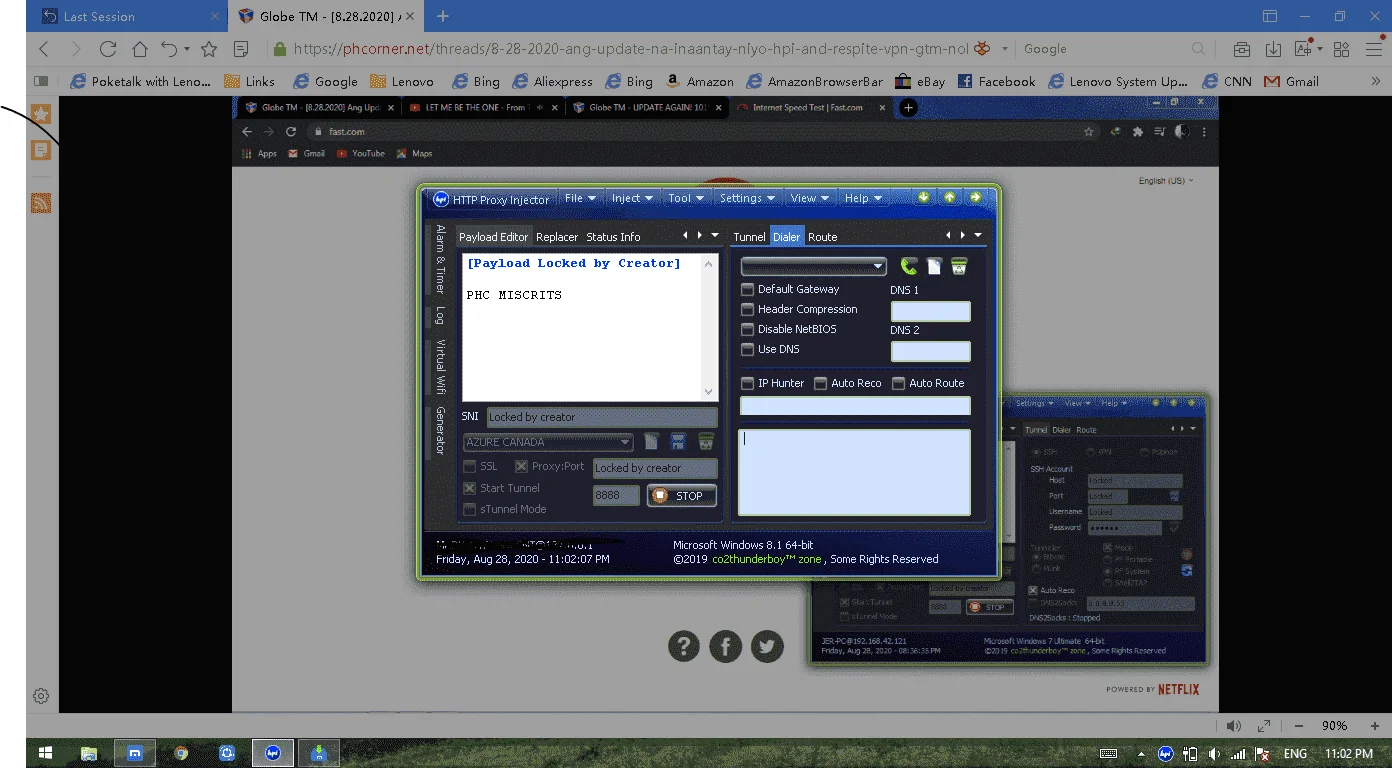Open the RSS feed icon in the sidebar
Image resolution: width=1392 pixels, height=768 pixels.
(x=41, y=203)
